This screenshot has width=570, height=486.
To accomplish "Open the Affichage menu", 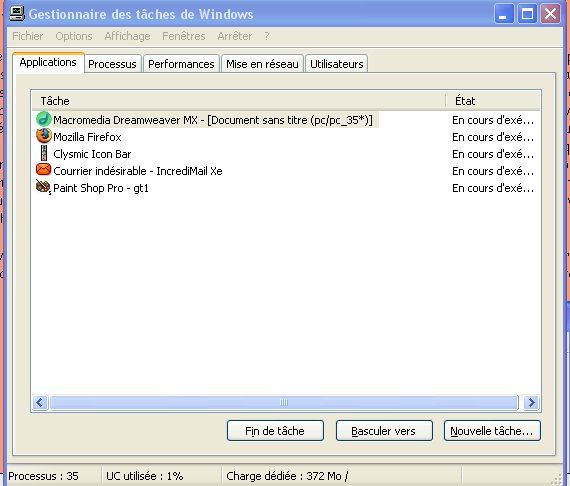I will click(x=127, y=36).
